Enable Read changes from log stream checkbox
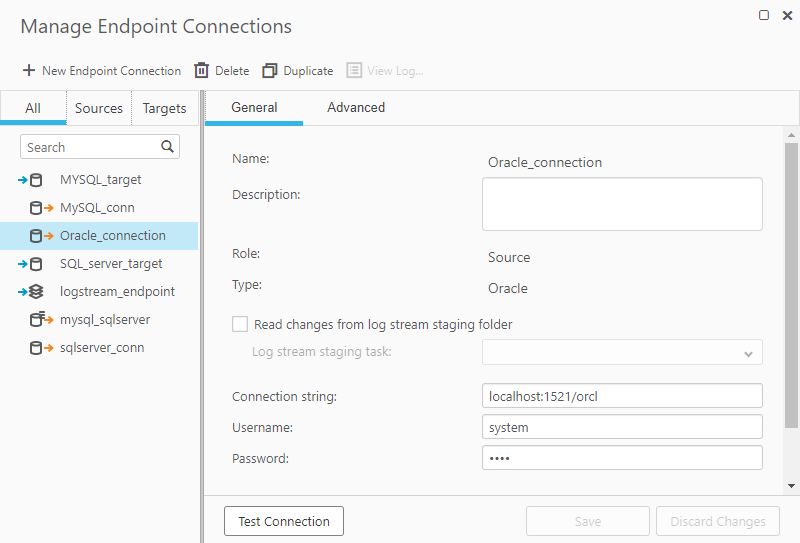Screen dimensions: 800x543 (x=240, y=324)
